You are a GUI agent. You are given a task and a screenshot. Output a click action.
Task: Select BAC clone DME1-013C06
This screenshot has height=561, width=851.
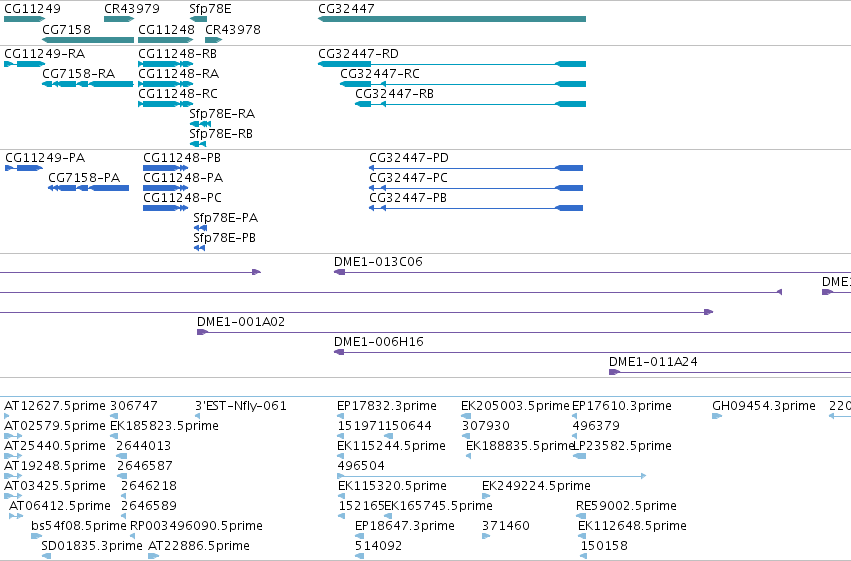click(592, 272)
